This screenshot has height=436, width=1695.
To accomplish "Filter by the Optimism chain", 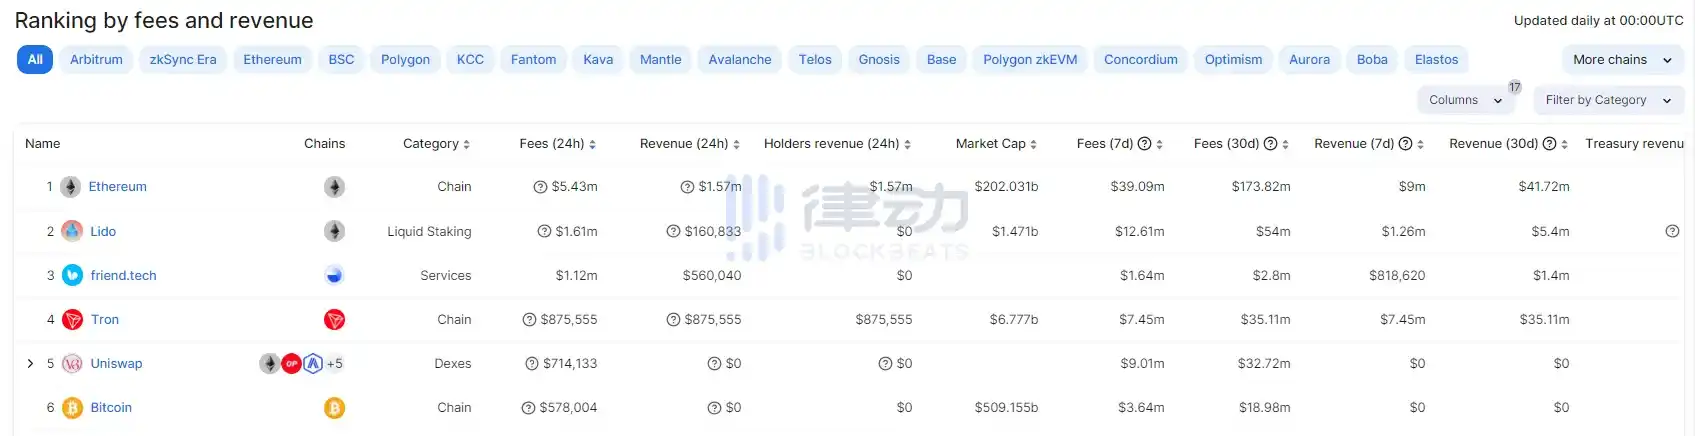I will (1233, 60).
